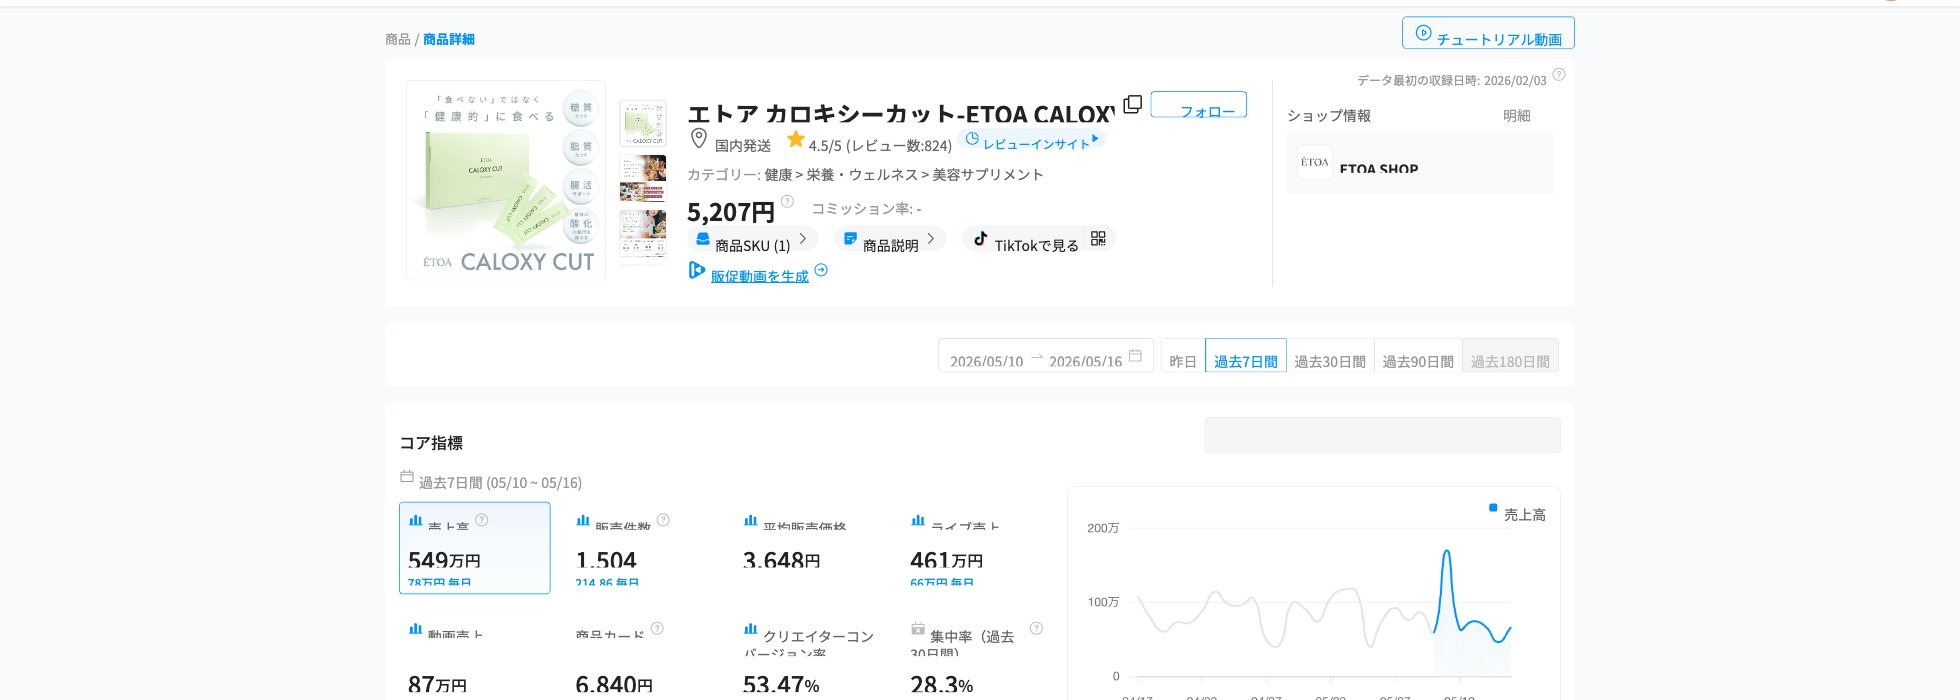Select the 昨日 date tab

1183,355
